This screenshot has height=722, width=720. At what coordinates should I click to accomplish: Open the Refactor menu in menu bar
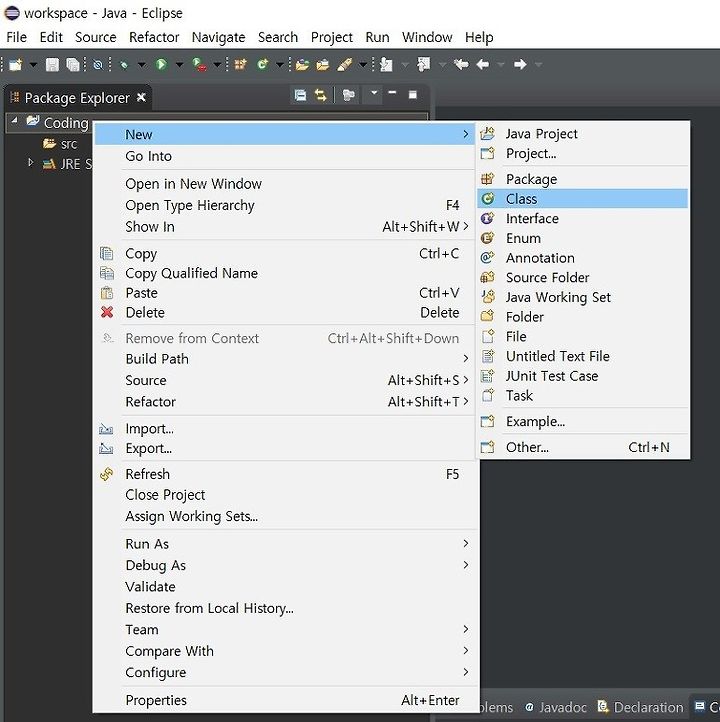click(x=154, y=37)
